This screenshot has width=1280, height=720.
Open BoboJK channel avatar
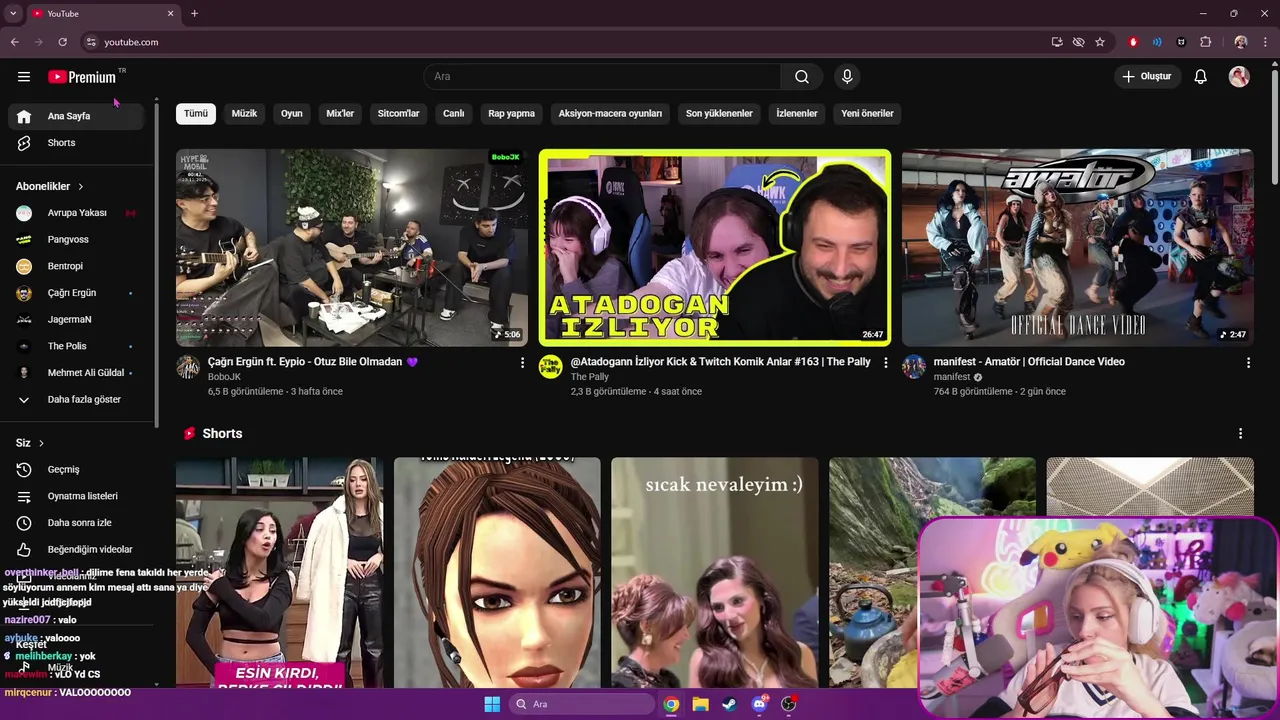(188, 367)
